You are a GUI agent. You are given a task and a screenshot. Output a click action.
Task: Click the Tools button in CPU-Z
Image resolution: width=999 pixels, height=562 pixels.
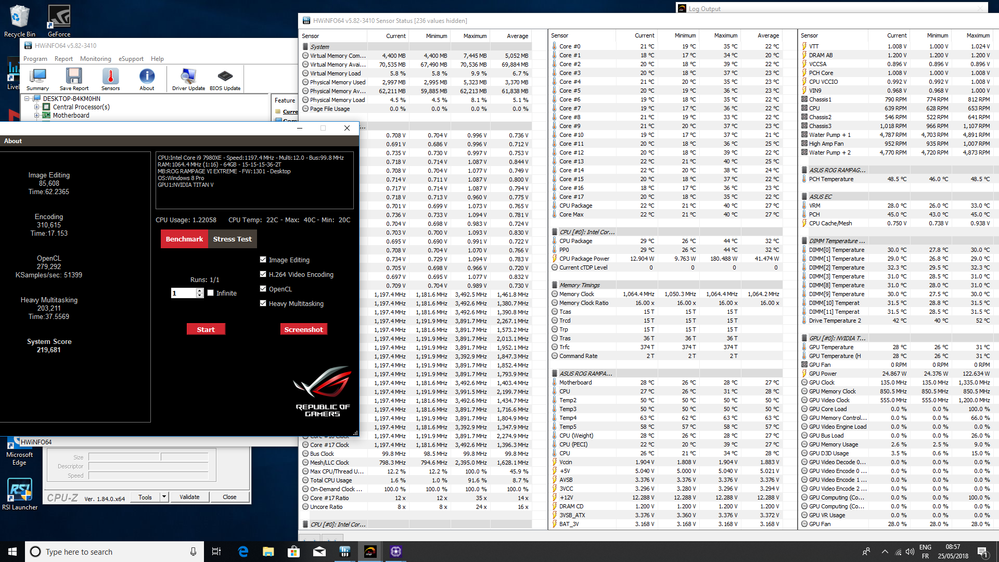coord(145,497)
